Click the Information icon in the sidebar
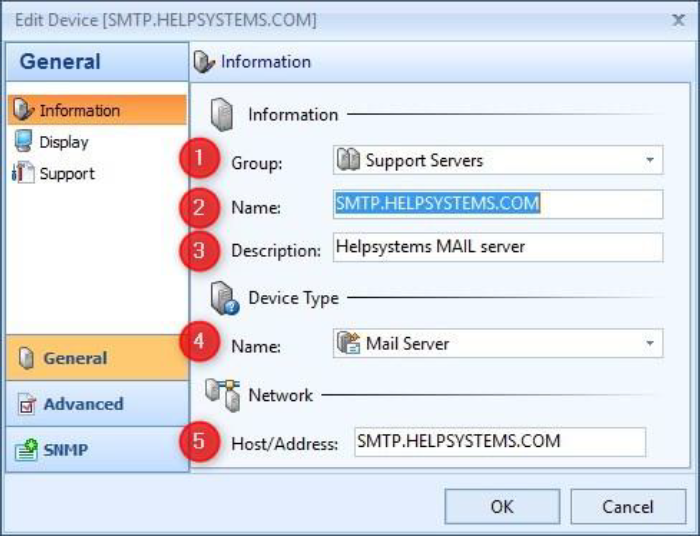Image resolution: width=700 pixels, height=536 pixels. coord(23,110)
